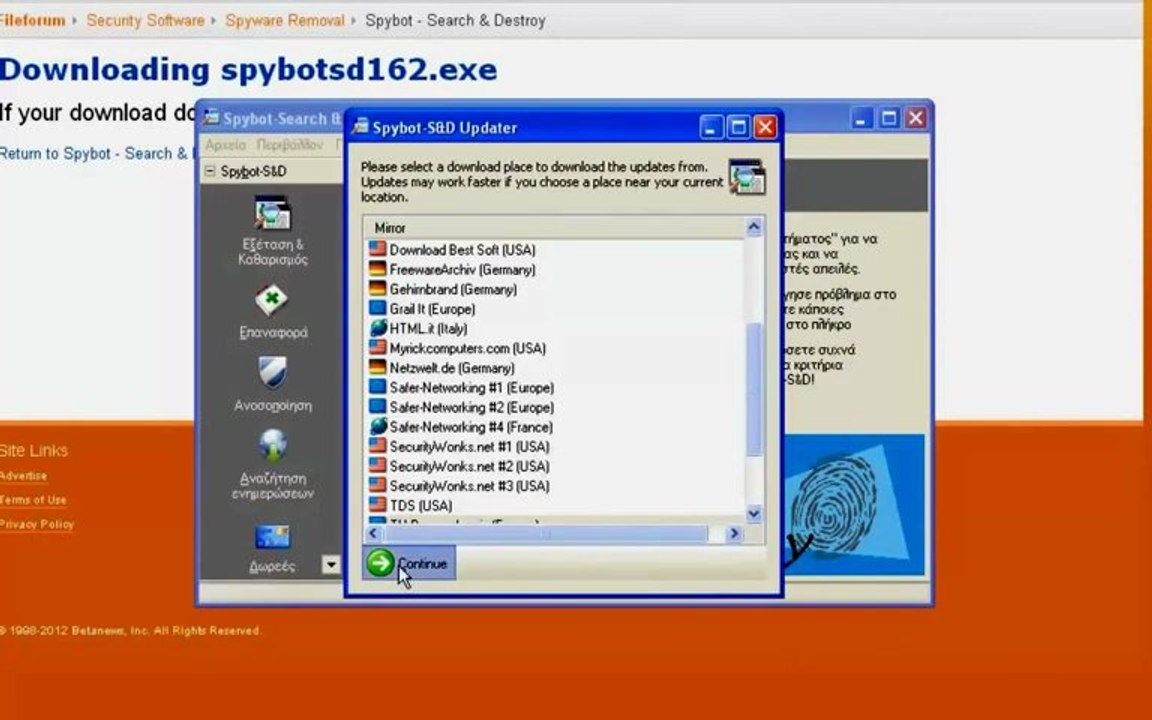This screenshot has height=720, width=1152.
Task: Open Δωρεές donations card icon
Action: pyautogui.click(x=272, y=537)
